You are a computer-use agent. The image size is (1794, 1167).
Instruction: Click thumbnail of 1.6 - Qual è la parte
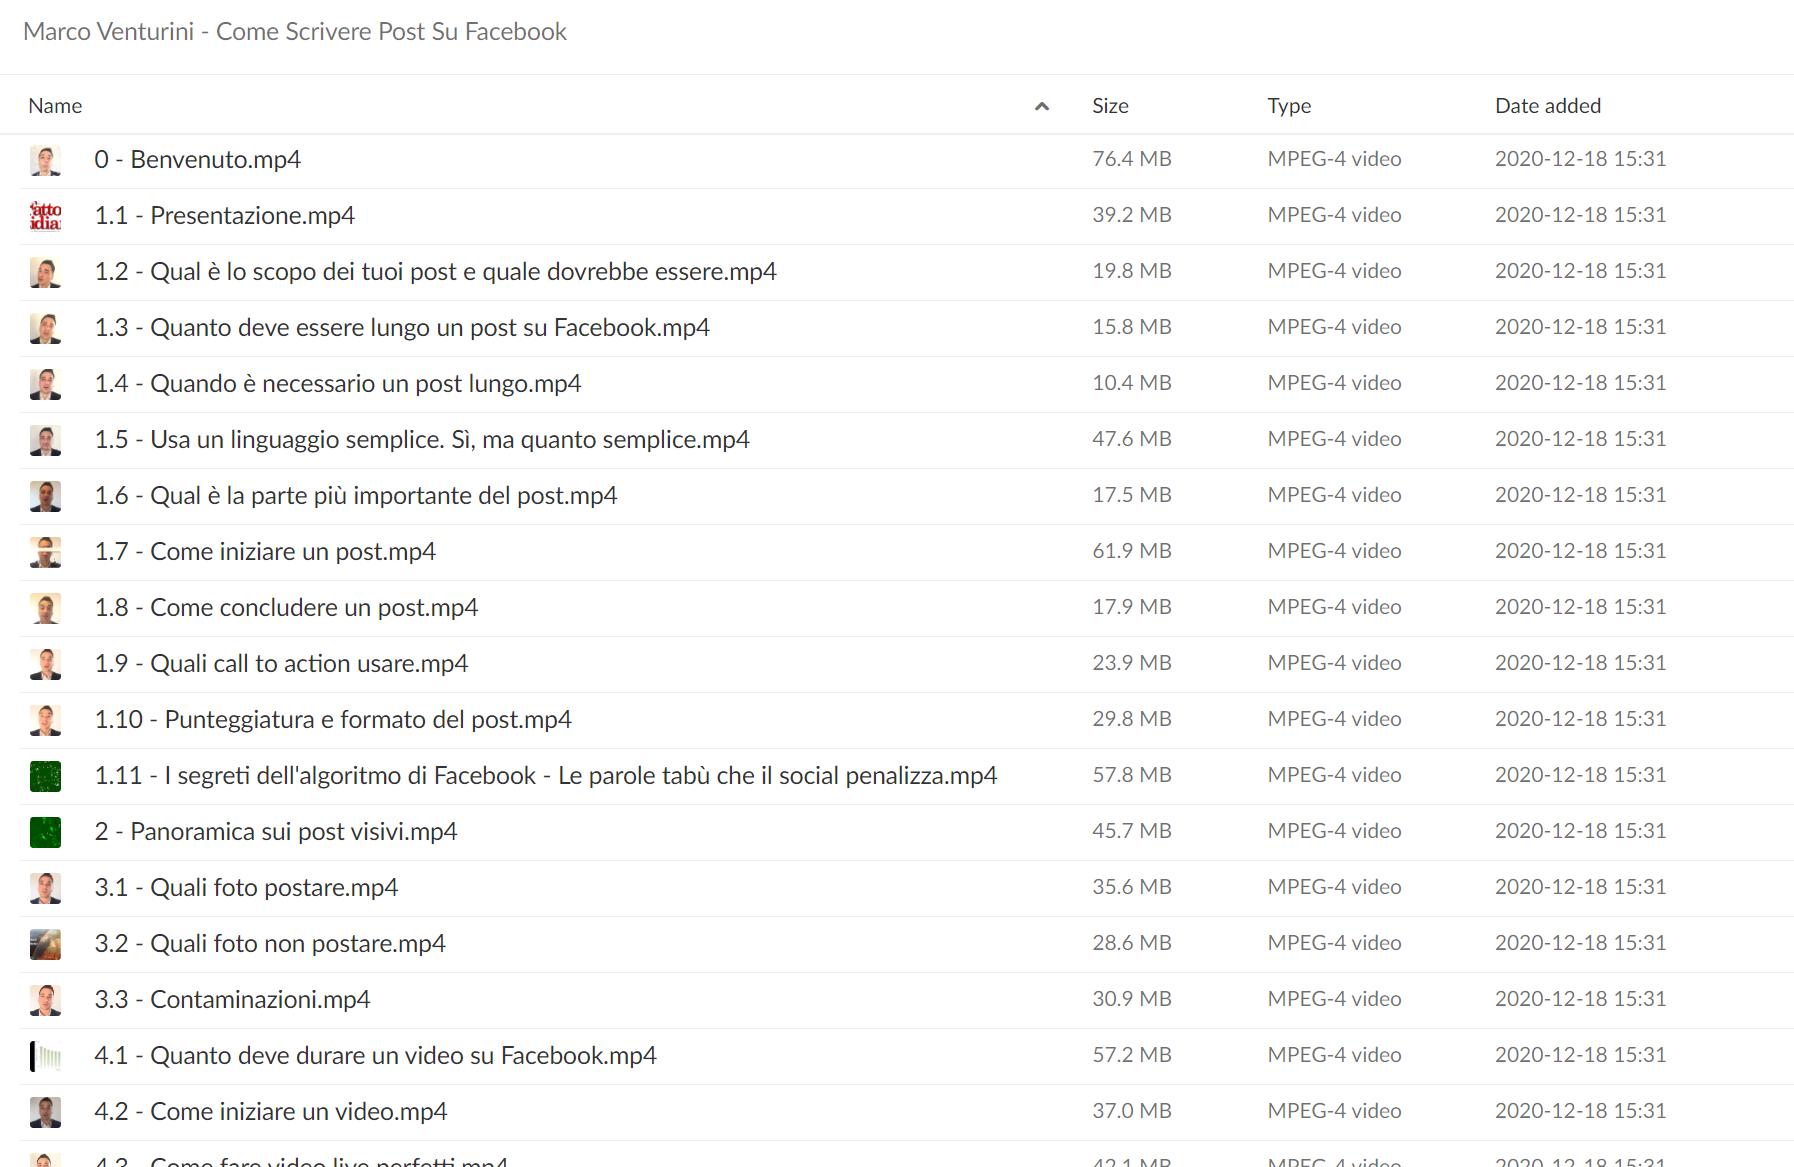(x=45, y=496)
